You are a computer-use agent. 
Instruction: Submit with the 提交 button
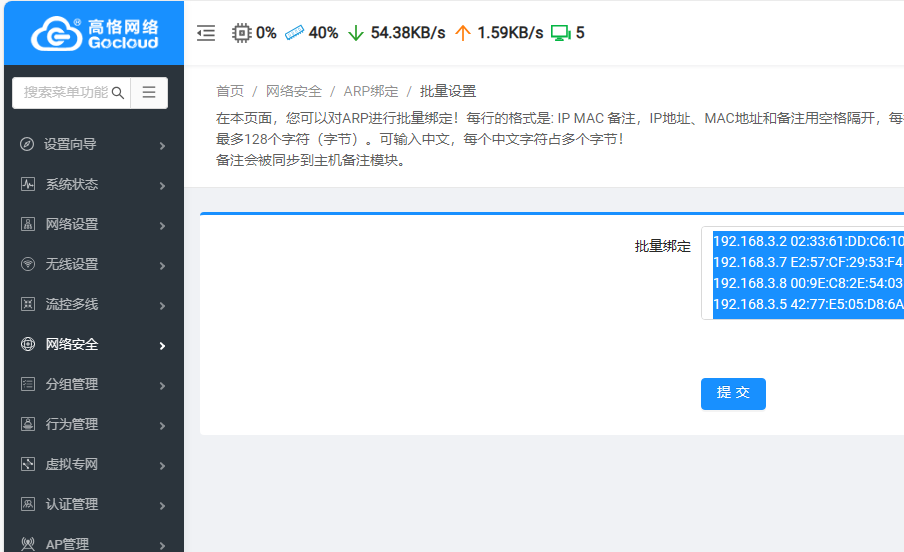click(733, 394)
